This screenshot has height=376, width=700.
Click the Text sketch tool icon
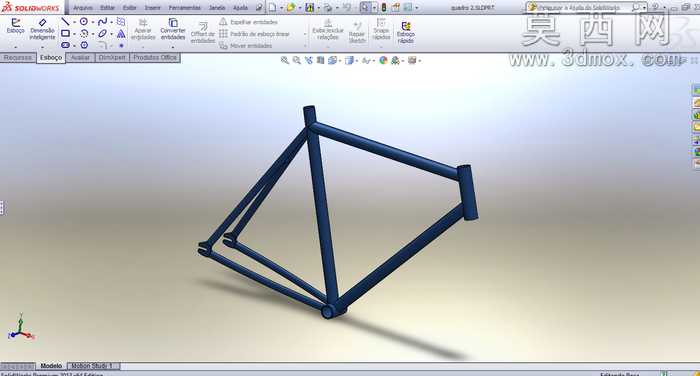[x=121, y=33]
